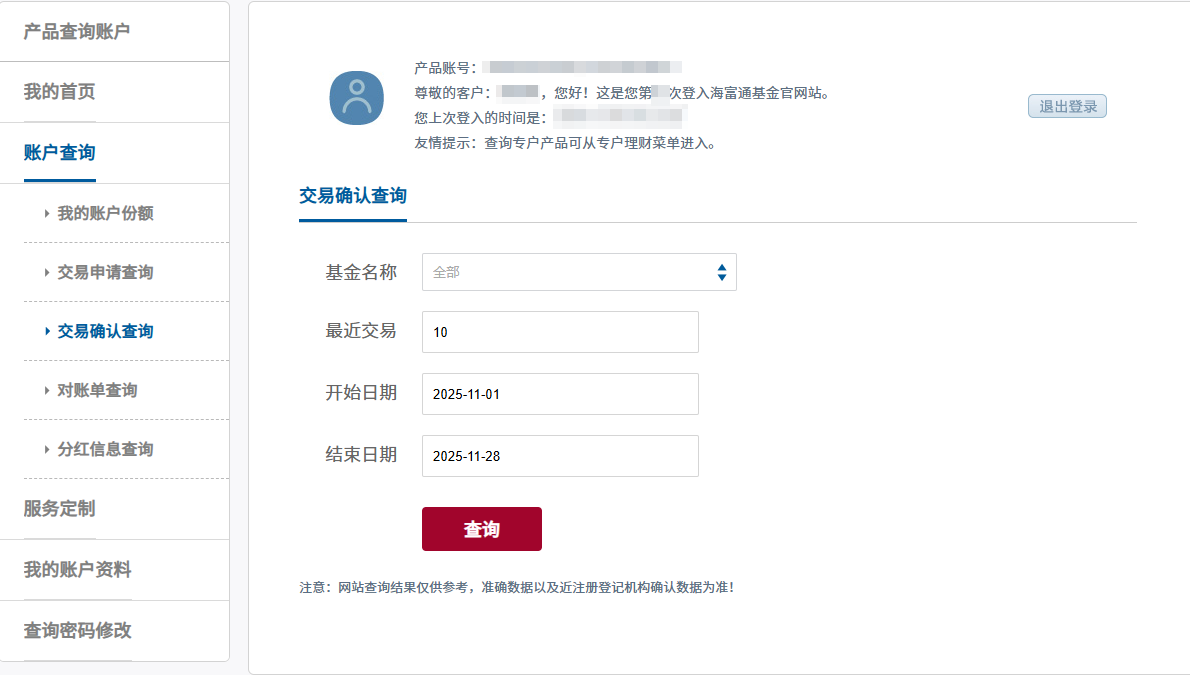This screenshot has height=675, width=1190.
Task: Click the user avatar icon
Action: pos(357,99)
